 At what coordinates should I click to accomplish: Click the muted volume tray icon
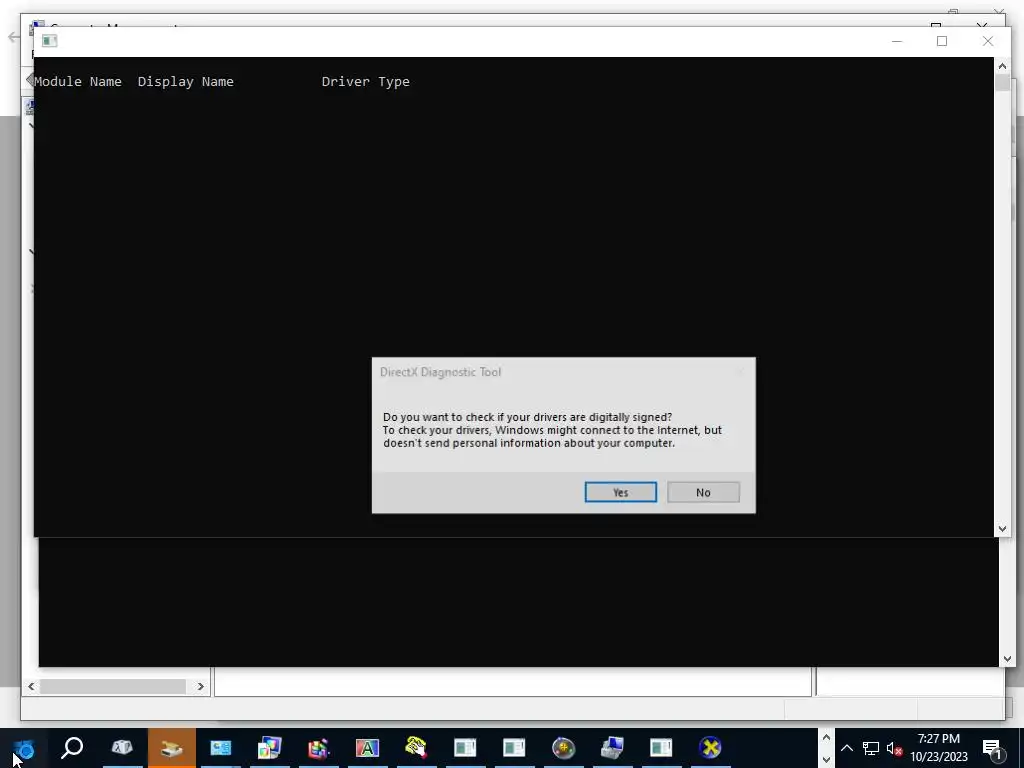coord(895,748)
